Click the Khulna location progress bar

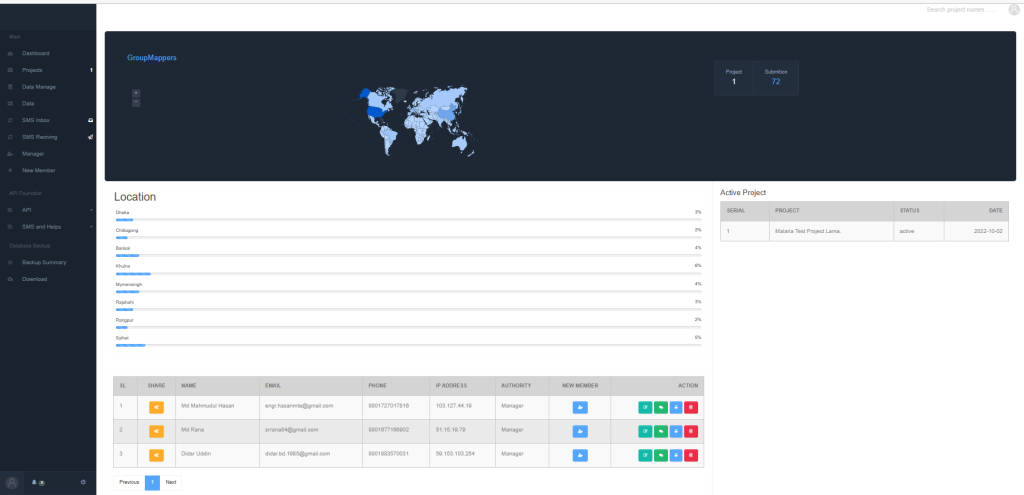click(408, 273)
